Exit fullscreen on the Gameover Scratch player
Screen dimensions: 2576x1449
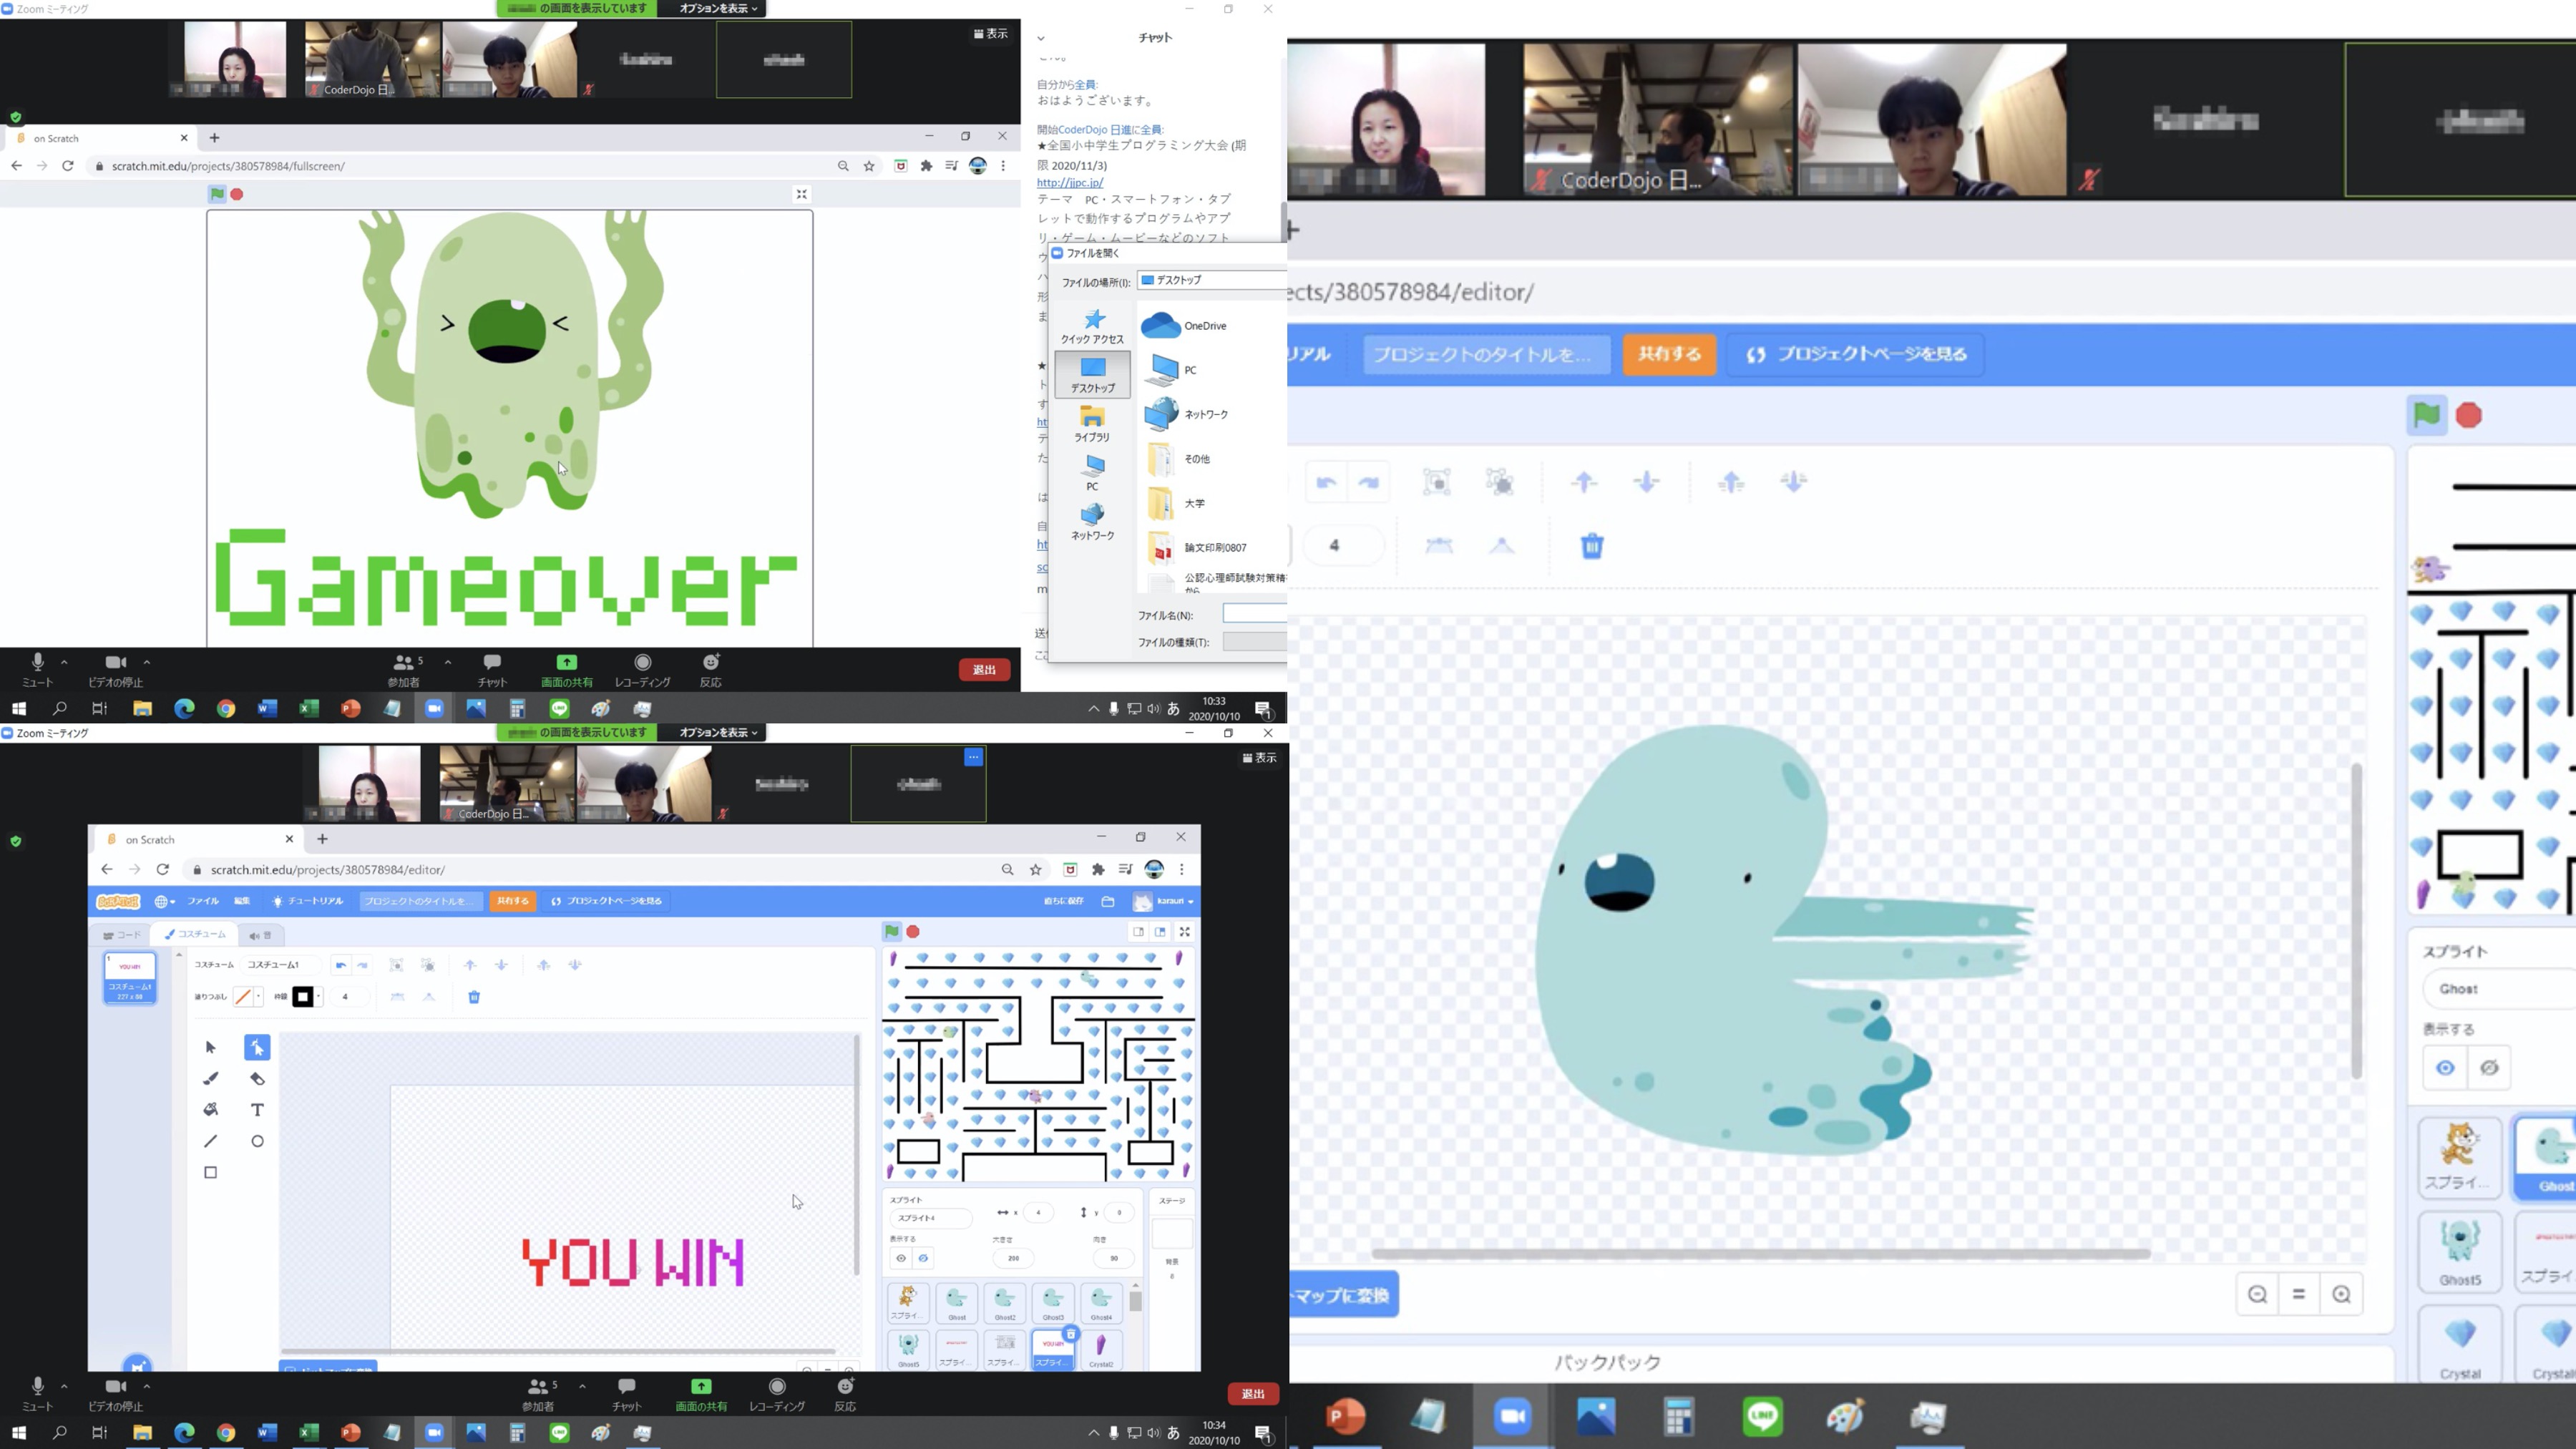[801, 194]
